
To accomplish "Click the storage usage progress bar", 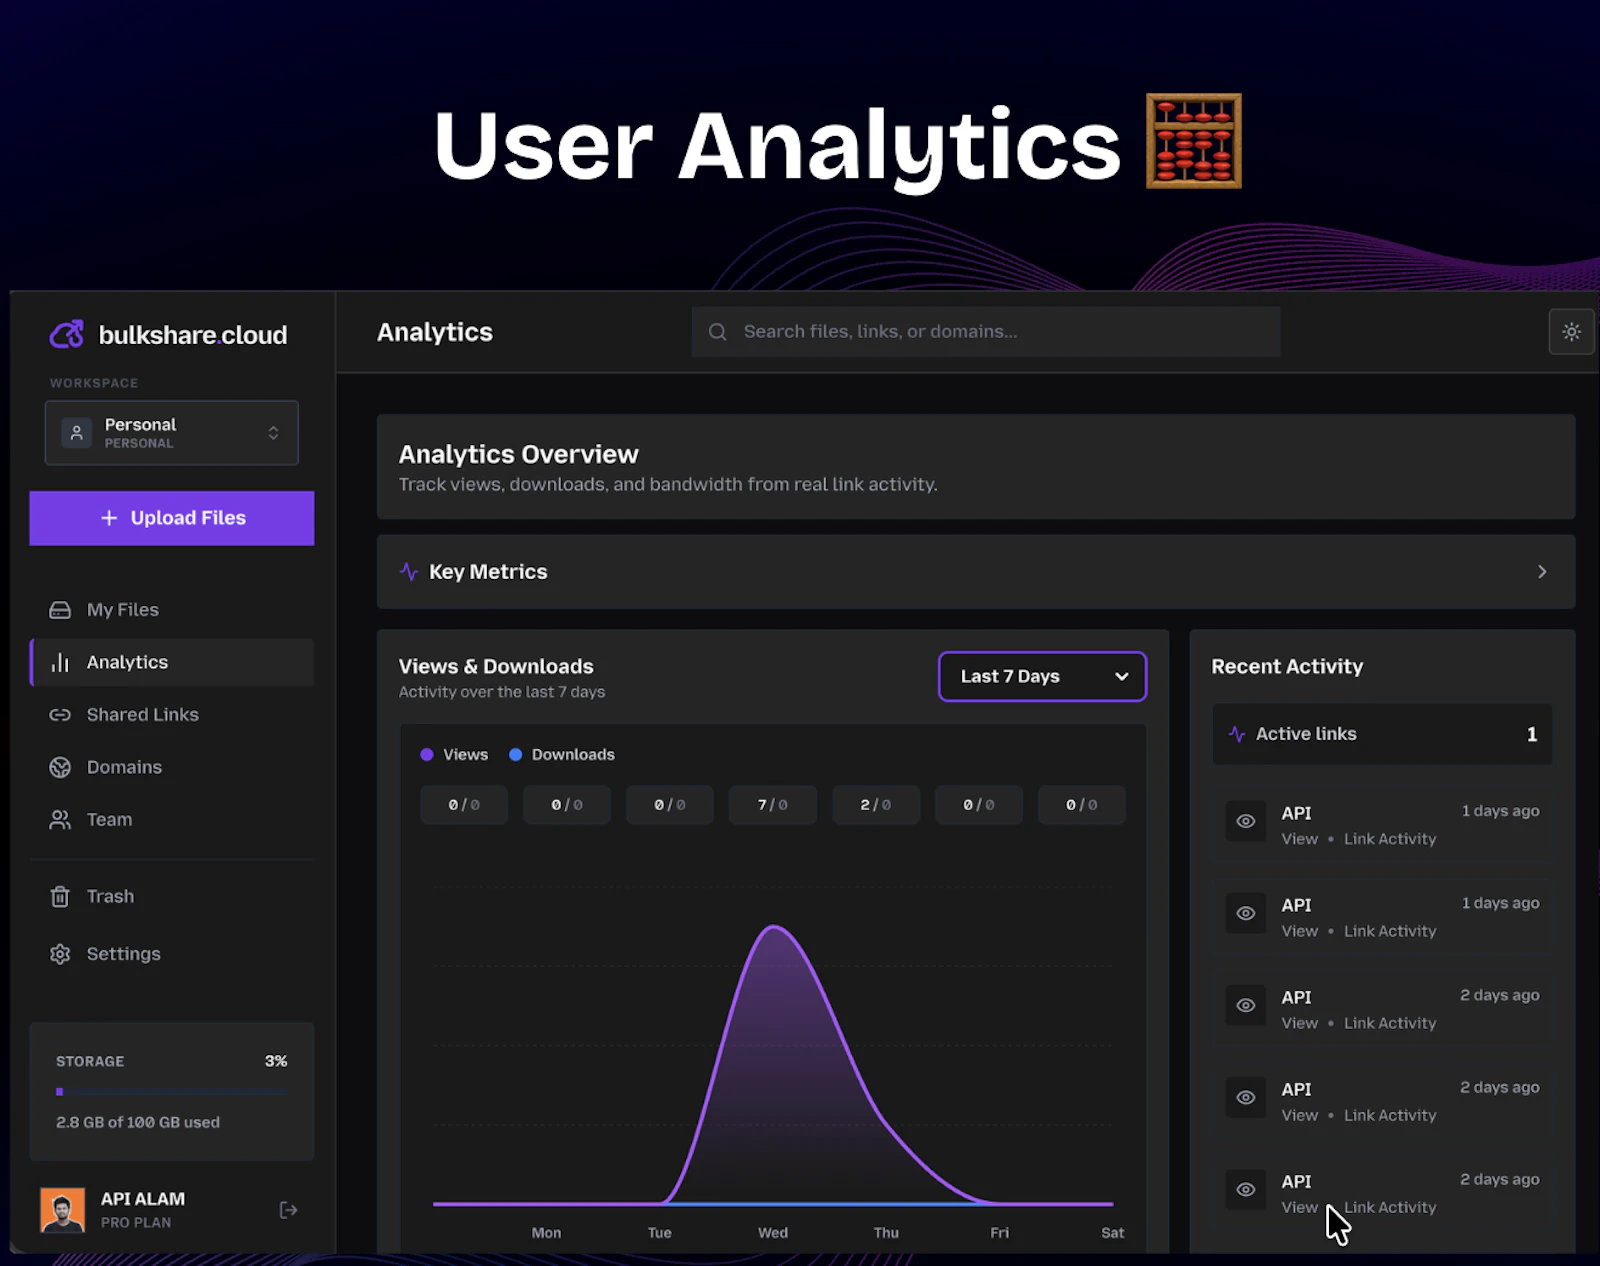I will [171, 1092].
